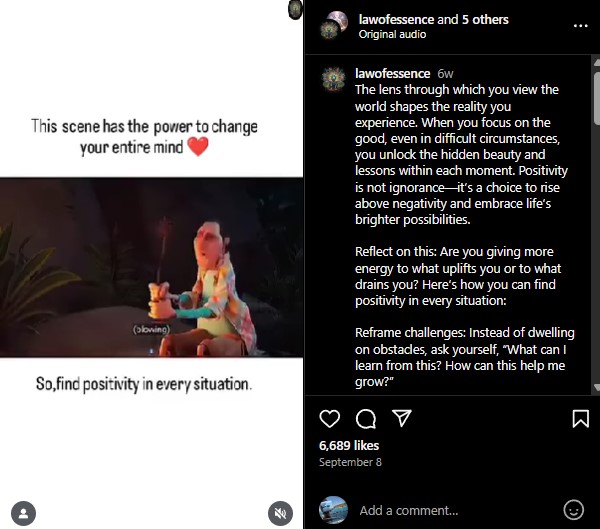Viewport: 600px width, 529px height.
Task: Click your own avatar beside comment box
Action: pyautogui.click(x=333, y=509)
